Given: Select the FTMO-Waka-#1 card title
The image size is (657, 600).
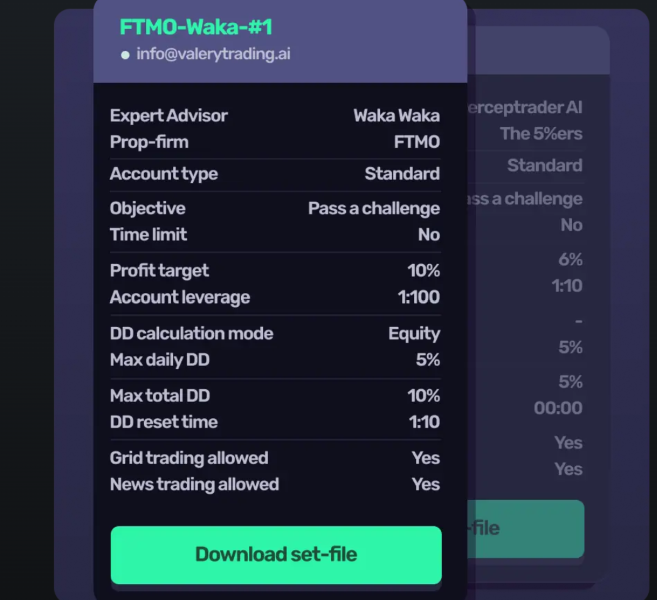Looking at the screenshot, I should (195, 27).
